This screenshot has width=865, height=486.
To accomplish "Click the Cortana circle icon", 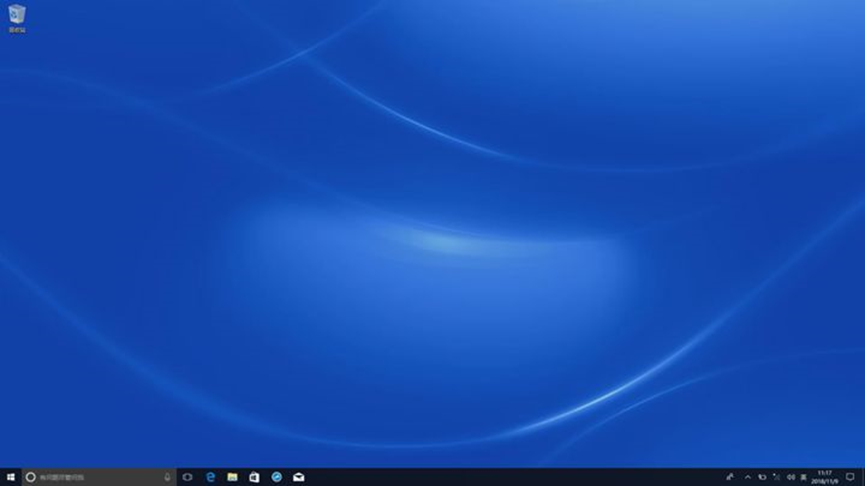I will pyautogui.click(x=31, y=477).
